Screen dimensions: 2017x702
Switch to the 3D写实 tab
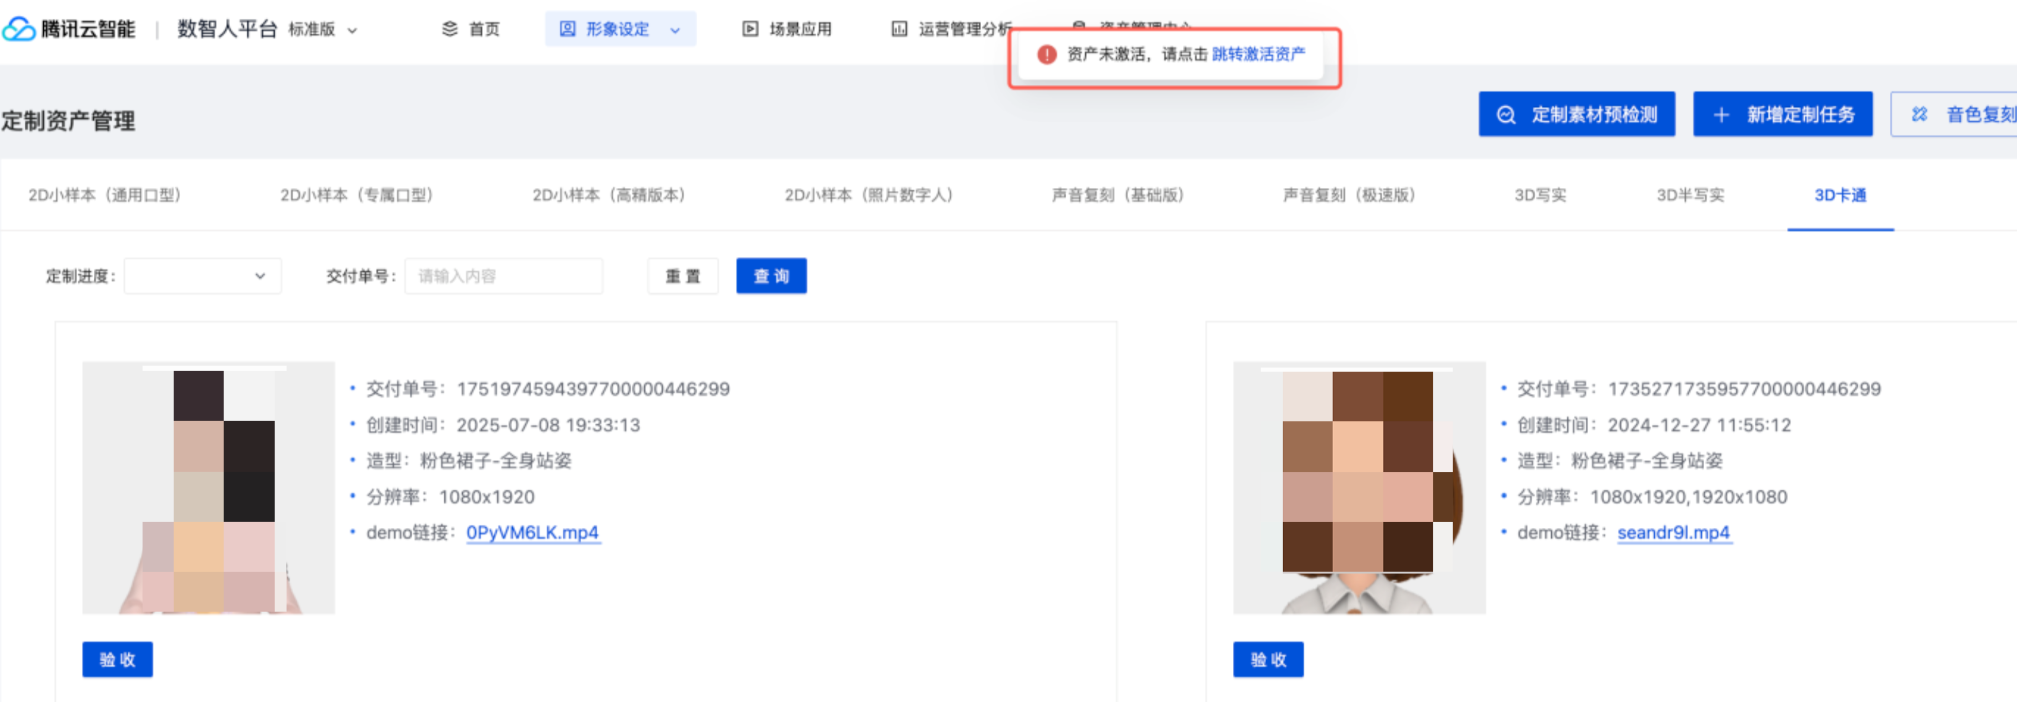[1540, 195]
